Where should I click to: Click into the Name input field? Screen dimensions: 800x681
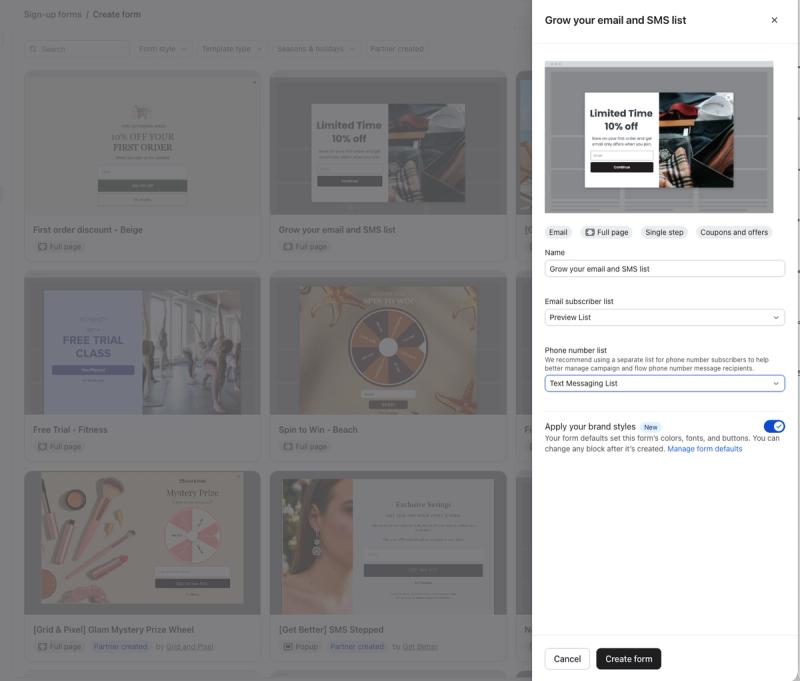coord(664,269)
